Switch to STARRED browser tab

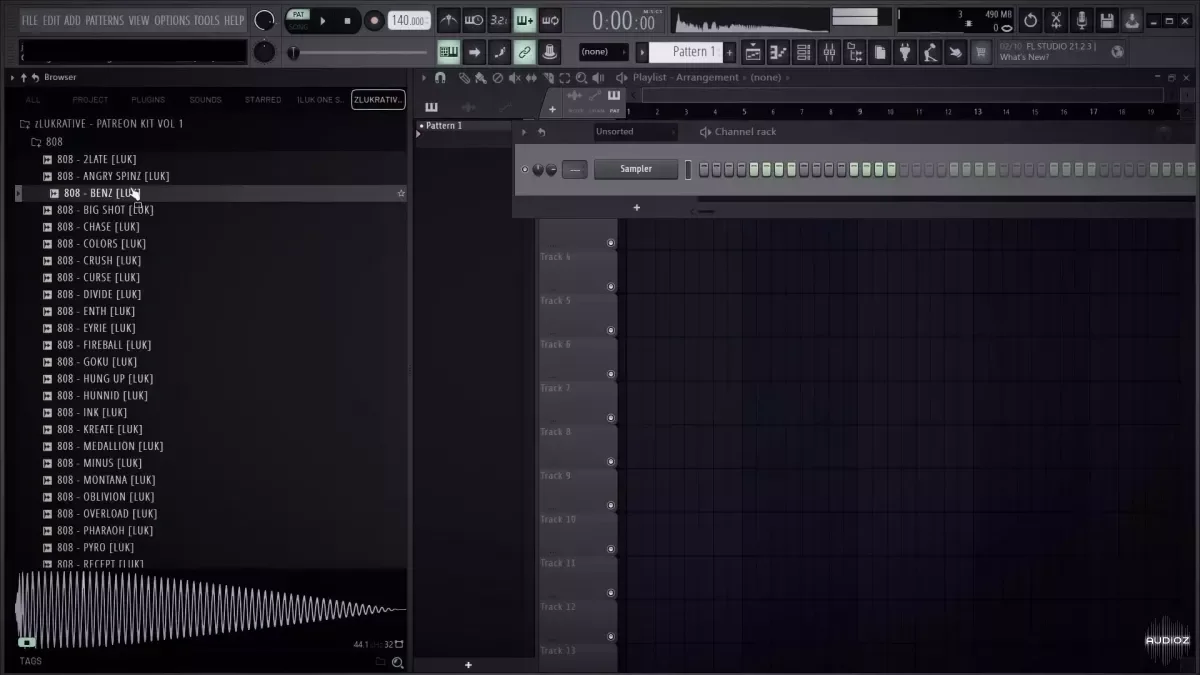pyautogui.click(x=263, y=100)
